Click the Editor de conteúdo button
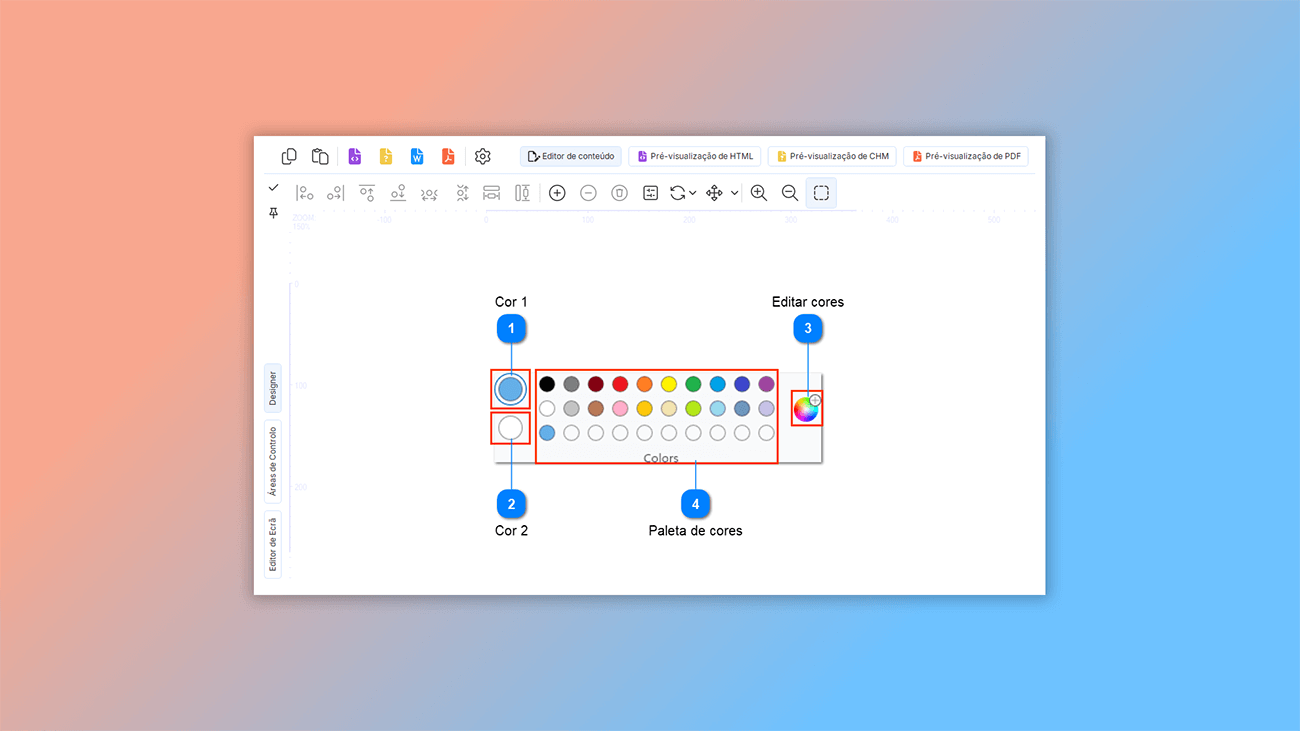The height and width of the screenshot is (731, 1300). tap(570, 156)
